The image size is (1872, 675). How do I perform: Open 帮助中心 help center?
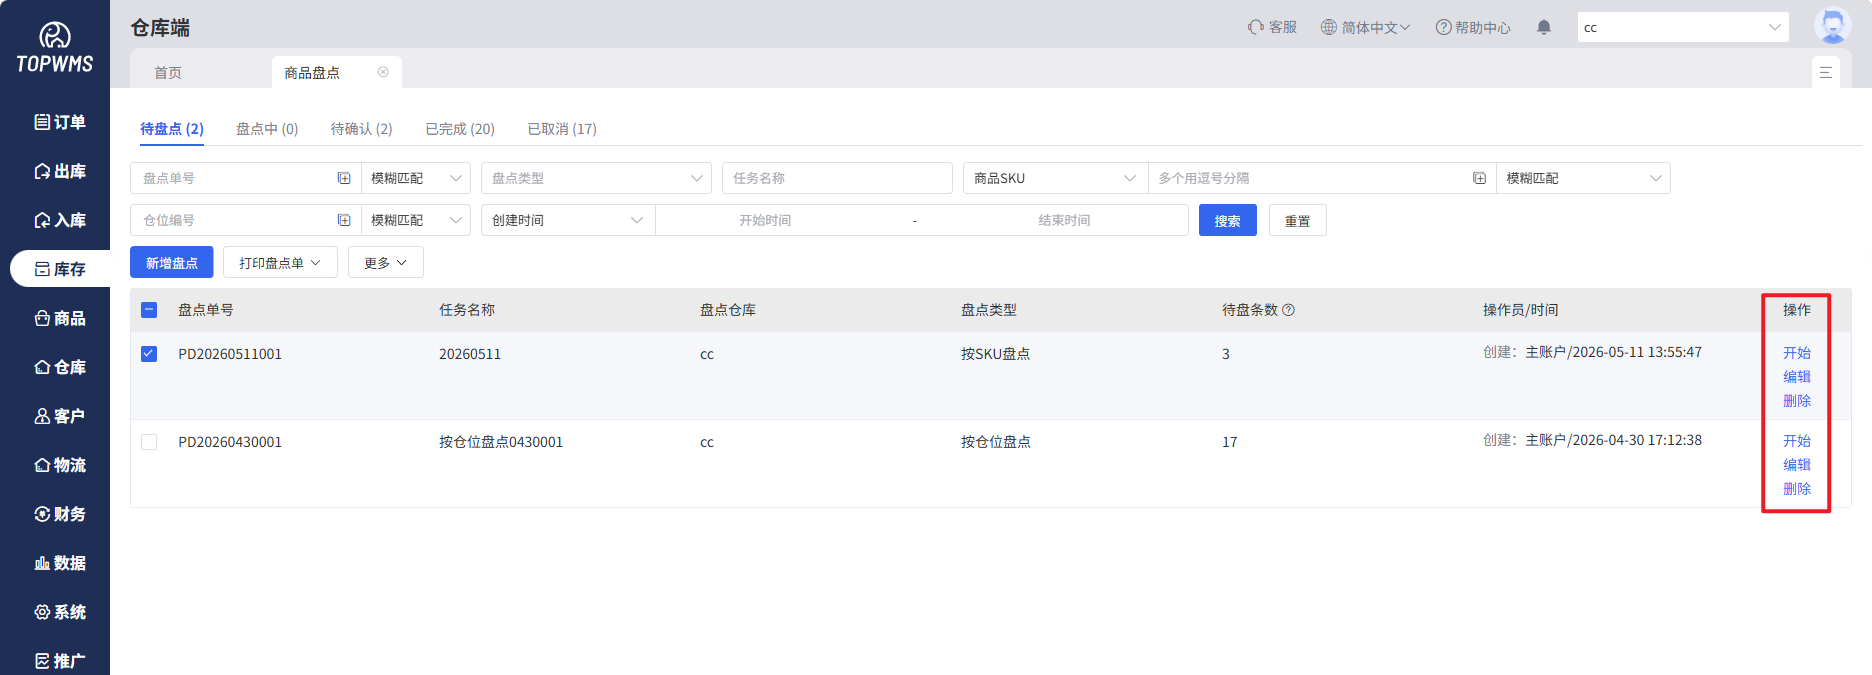pos(1473,27)
